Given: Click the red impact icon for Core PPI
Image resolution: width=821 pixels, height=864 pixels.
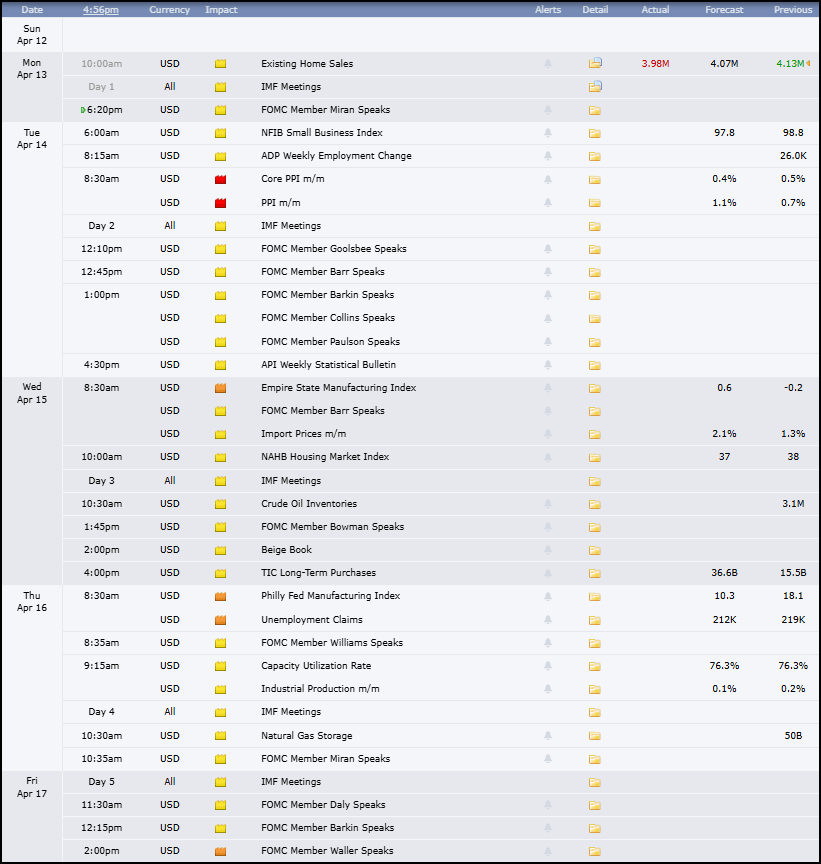Looking at the screenshot, I should click(220, 179).
